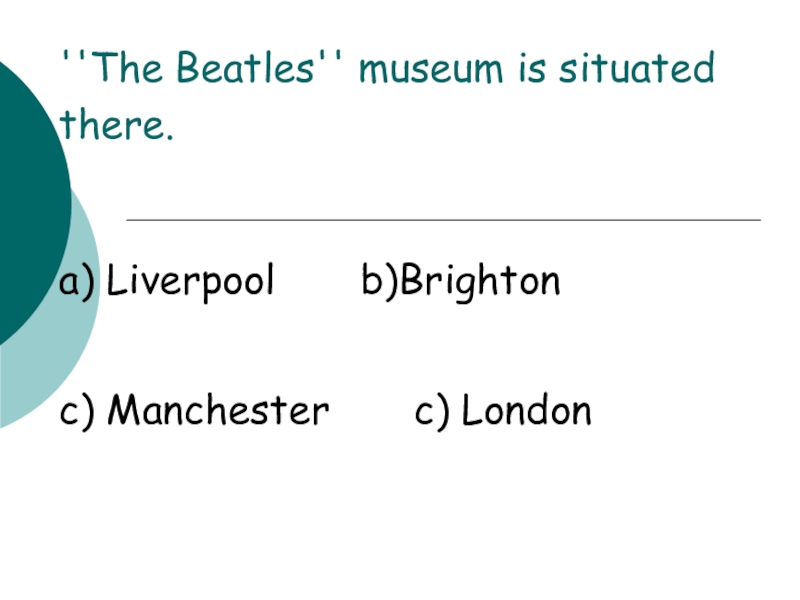
Task: Click the "a)" label before Liverpool
Action: (x=78, y=282)
